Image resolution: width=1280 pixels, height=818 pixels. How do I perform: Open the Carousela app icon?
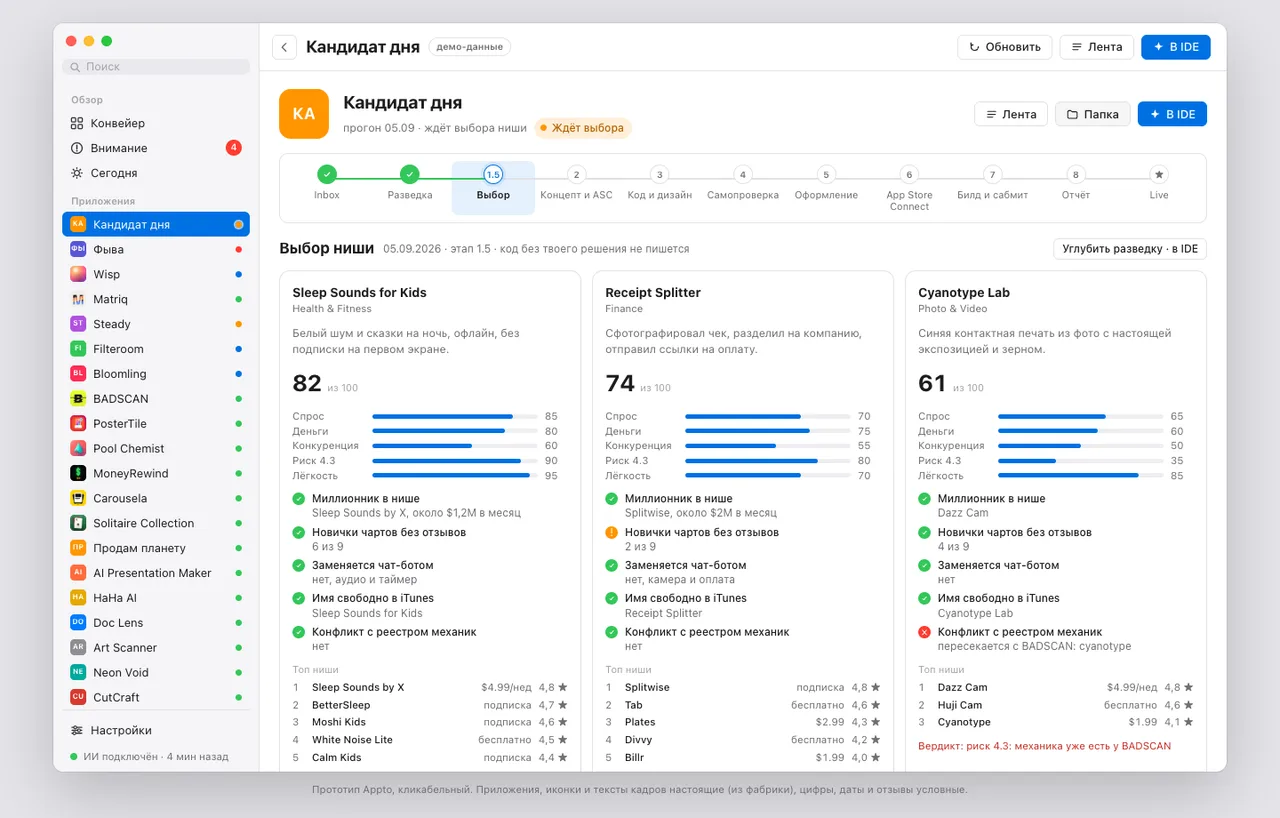pyautogui.click(x=78, y=498)
